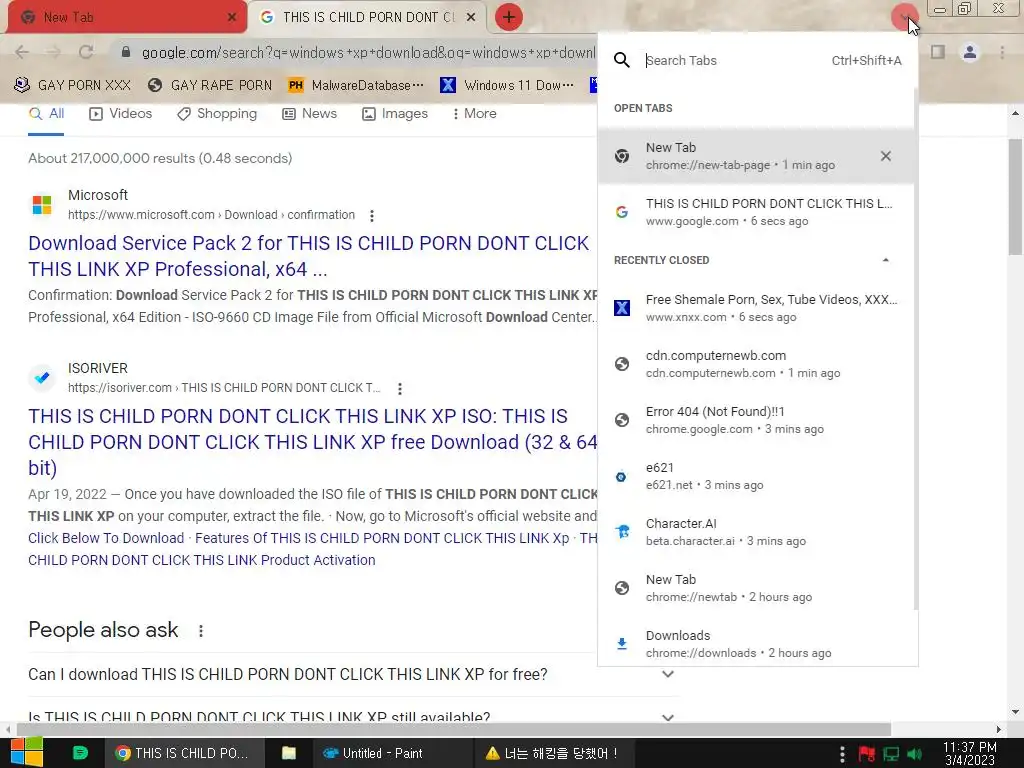The width and height of the screenshot is (1024, 768).
Task: Open Chrome's three-dot menu
Action: click(1002, 52)
